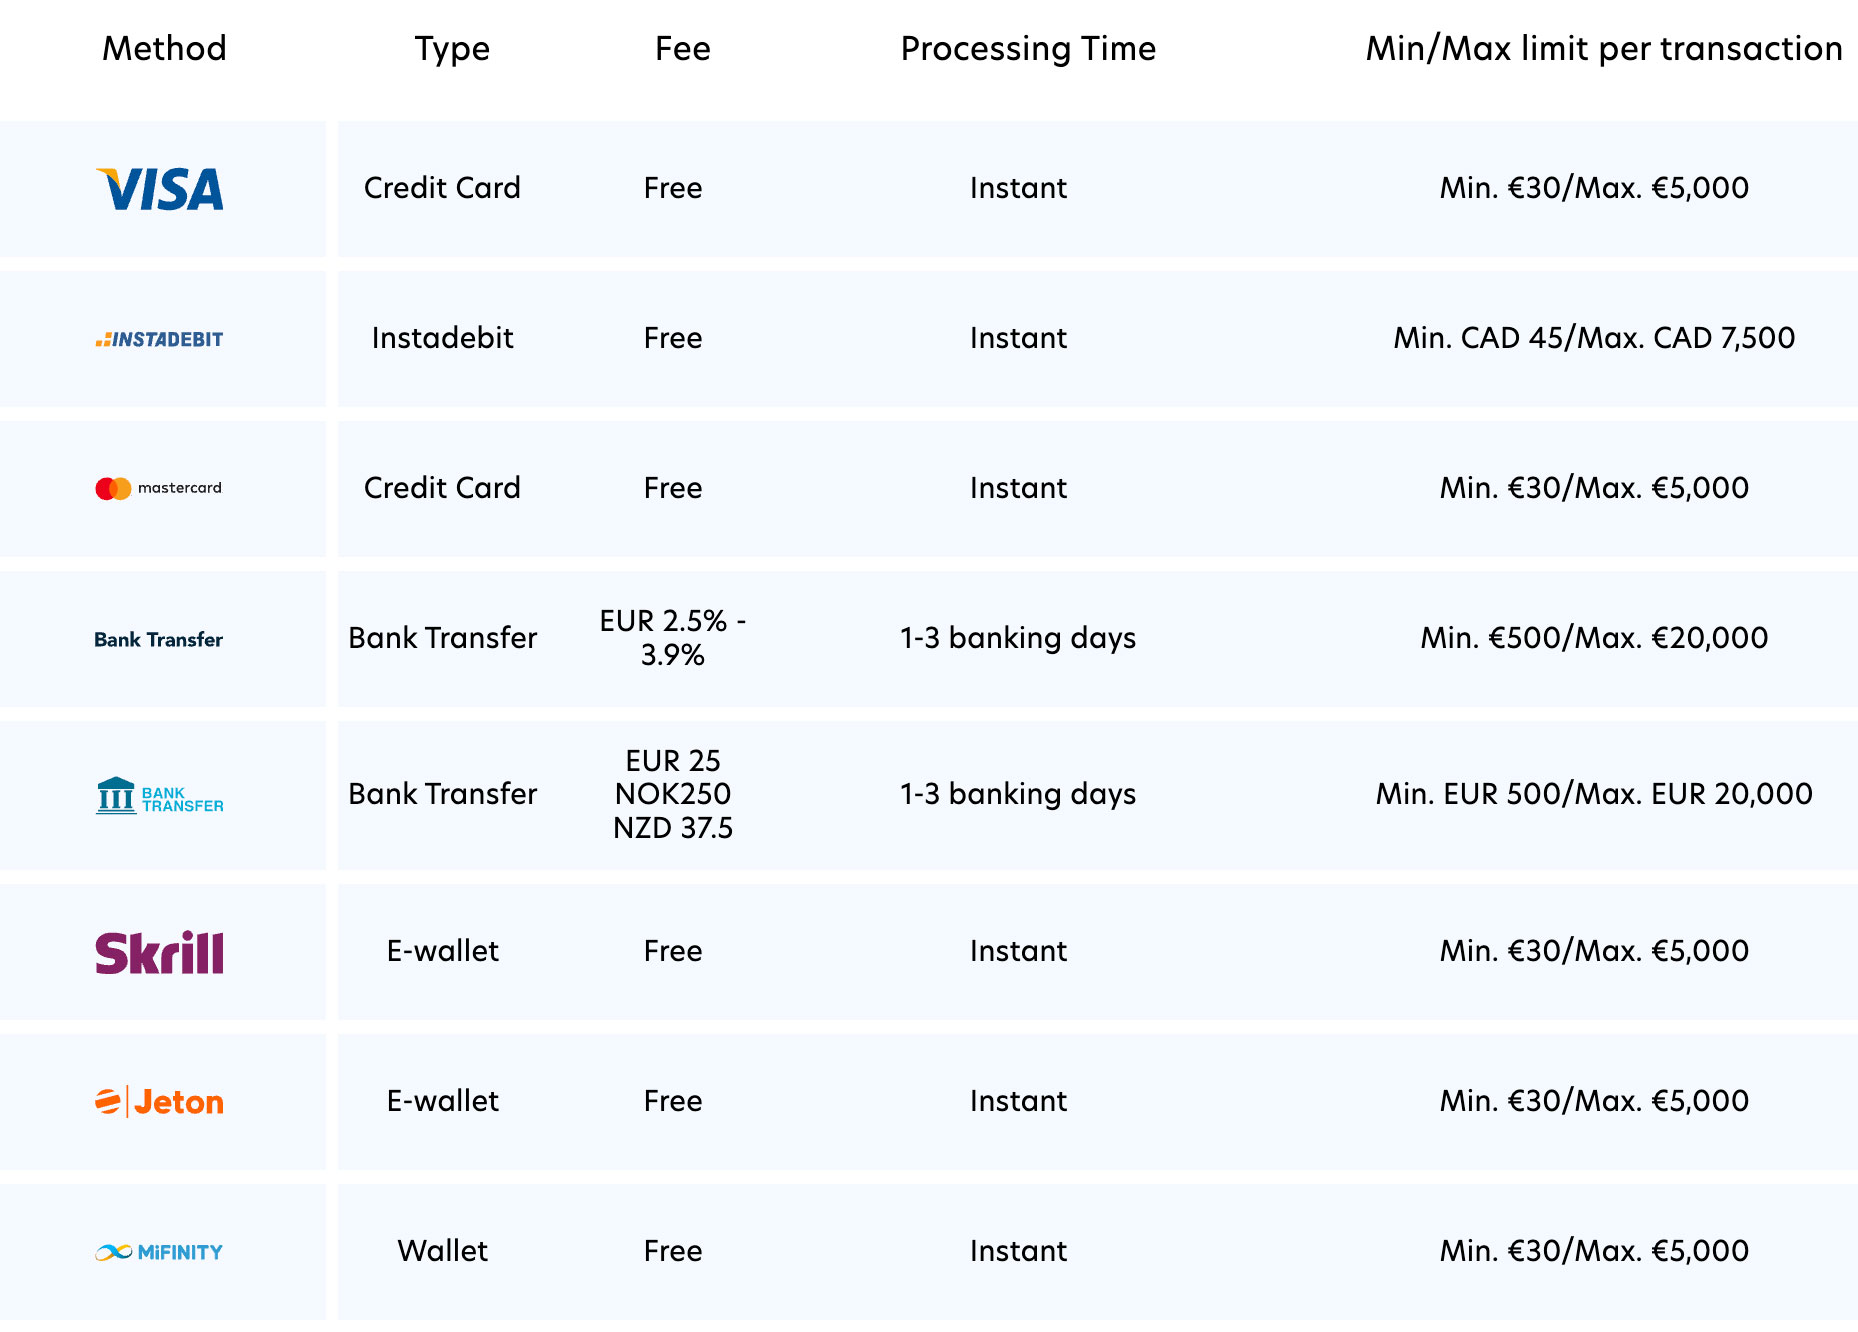
Task: Click 'Free' fee in Instadebit row
Action: point(673,338)
